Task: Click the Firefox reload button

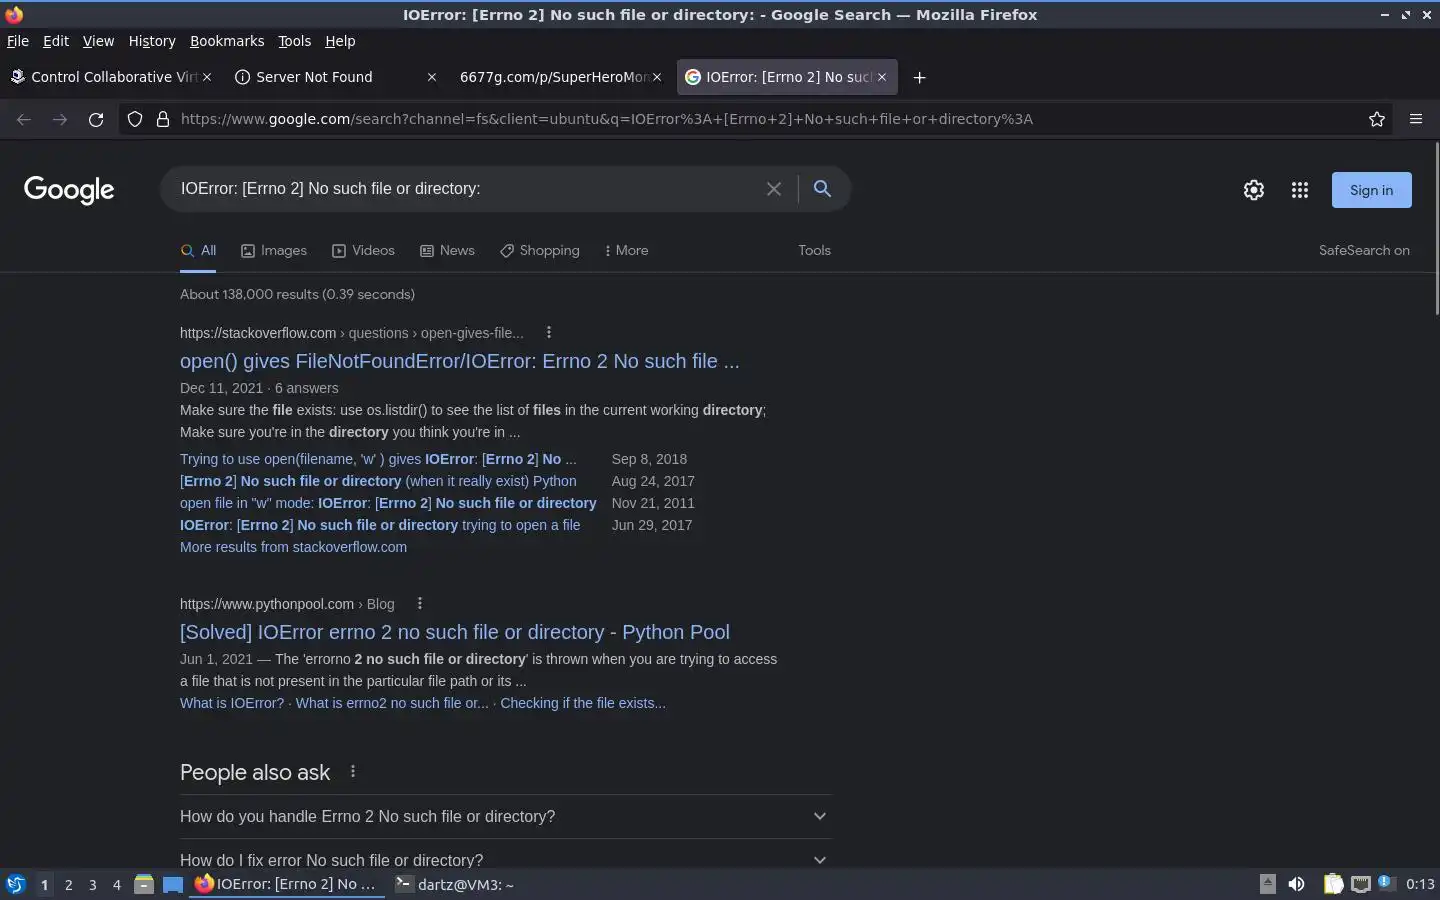Action: coord(96,119)
